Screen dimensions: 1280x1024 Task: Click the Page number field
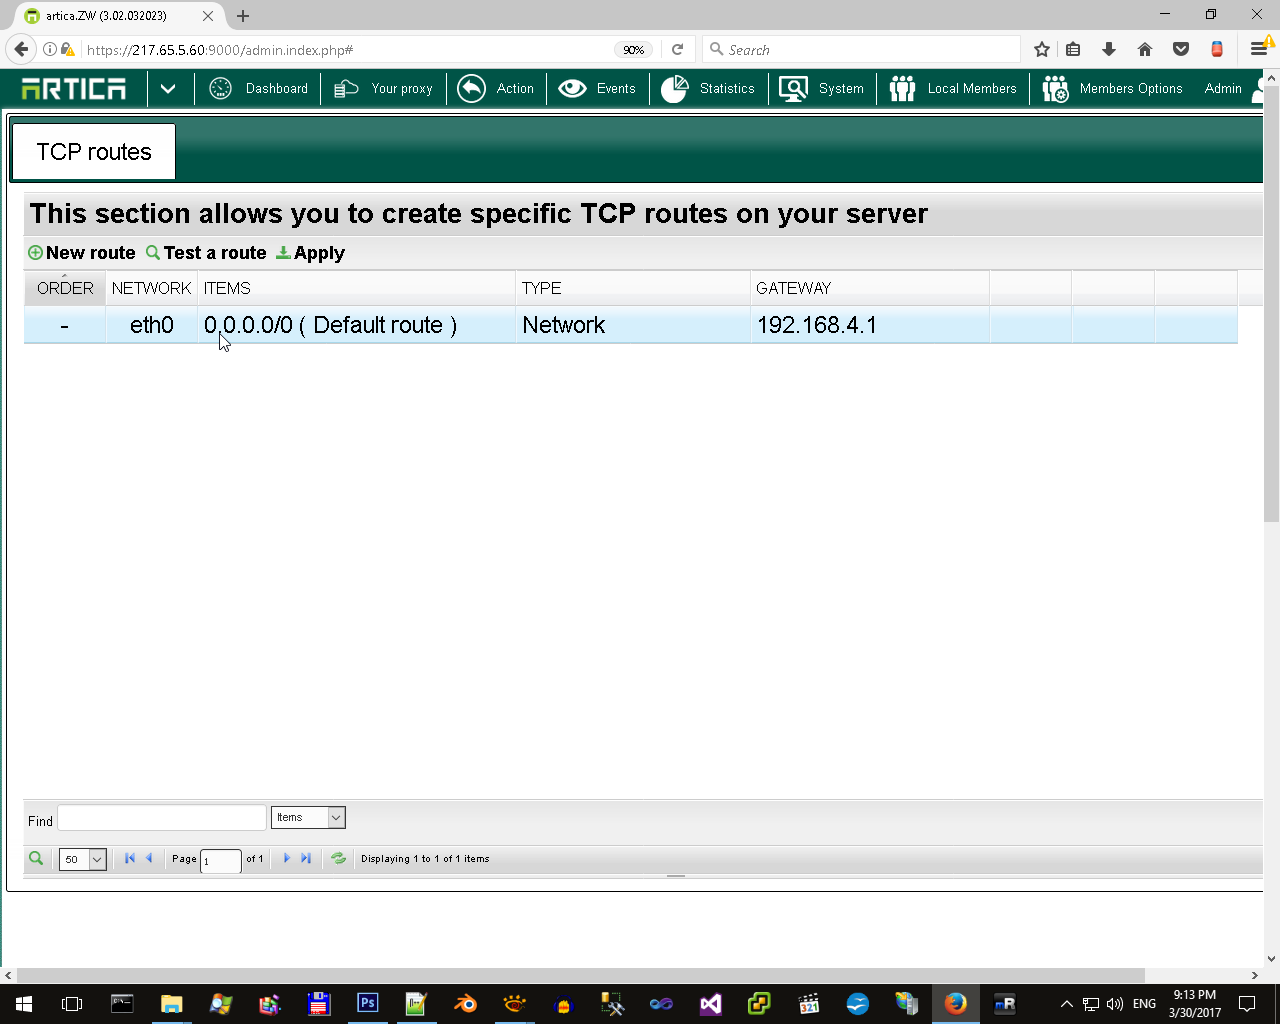pos(221,860)
